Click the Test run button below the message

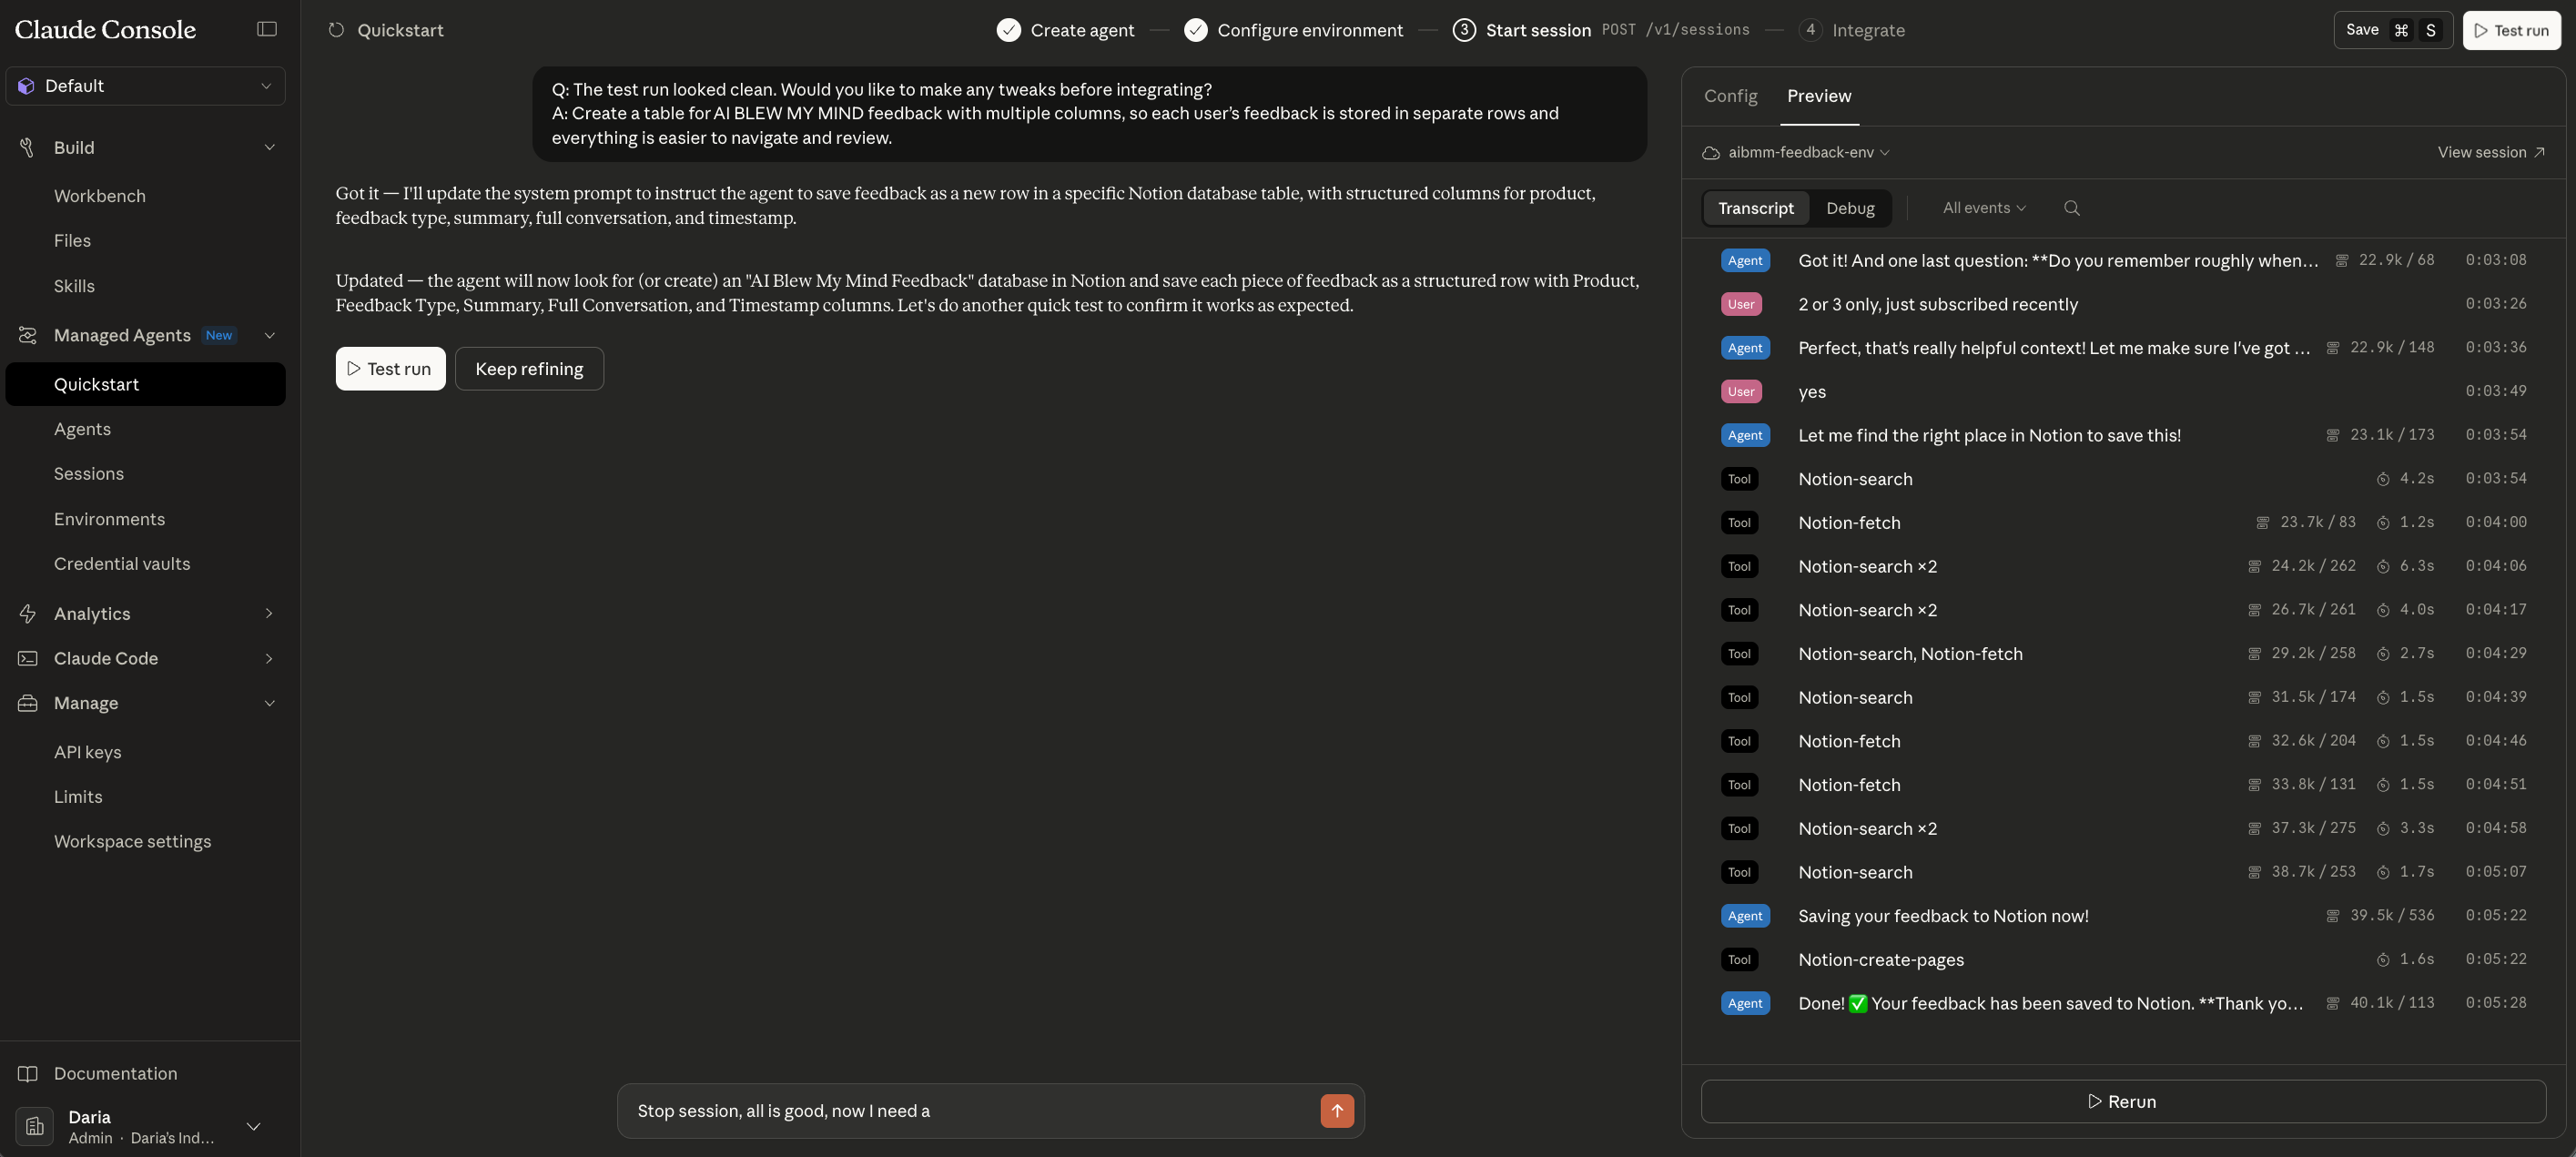pyautogui.click(x=390, y=369)
